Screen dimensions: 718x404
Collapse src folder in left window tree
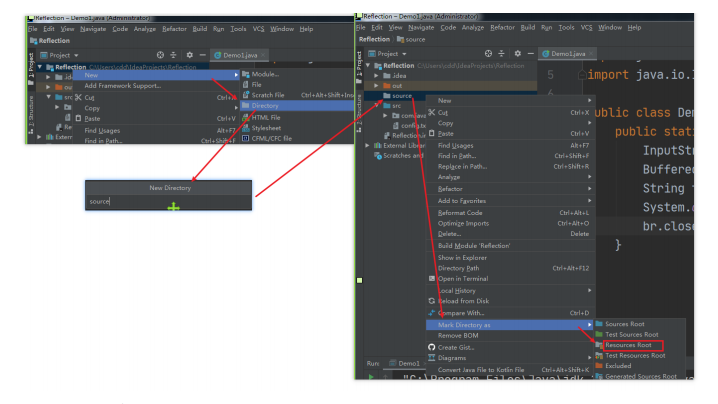pyautogui.click(x=49, y=97)
